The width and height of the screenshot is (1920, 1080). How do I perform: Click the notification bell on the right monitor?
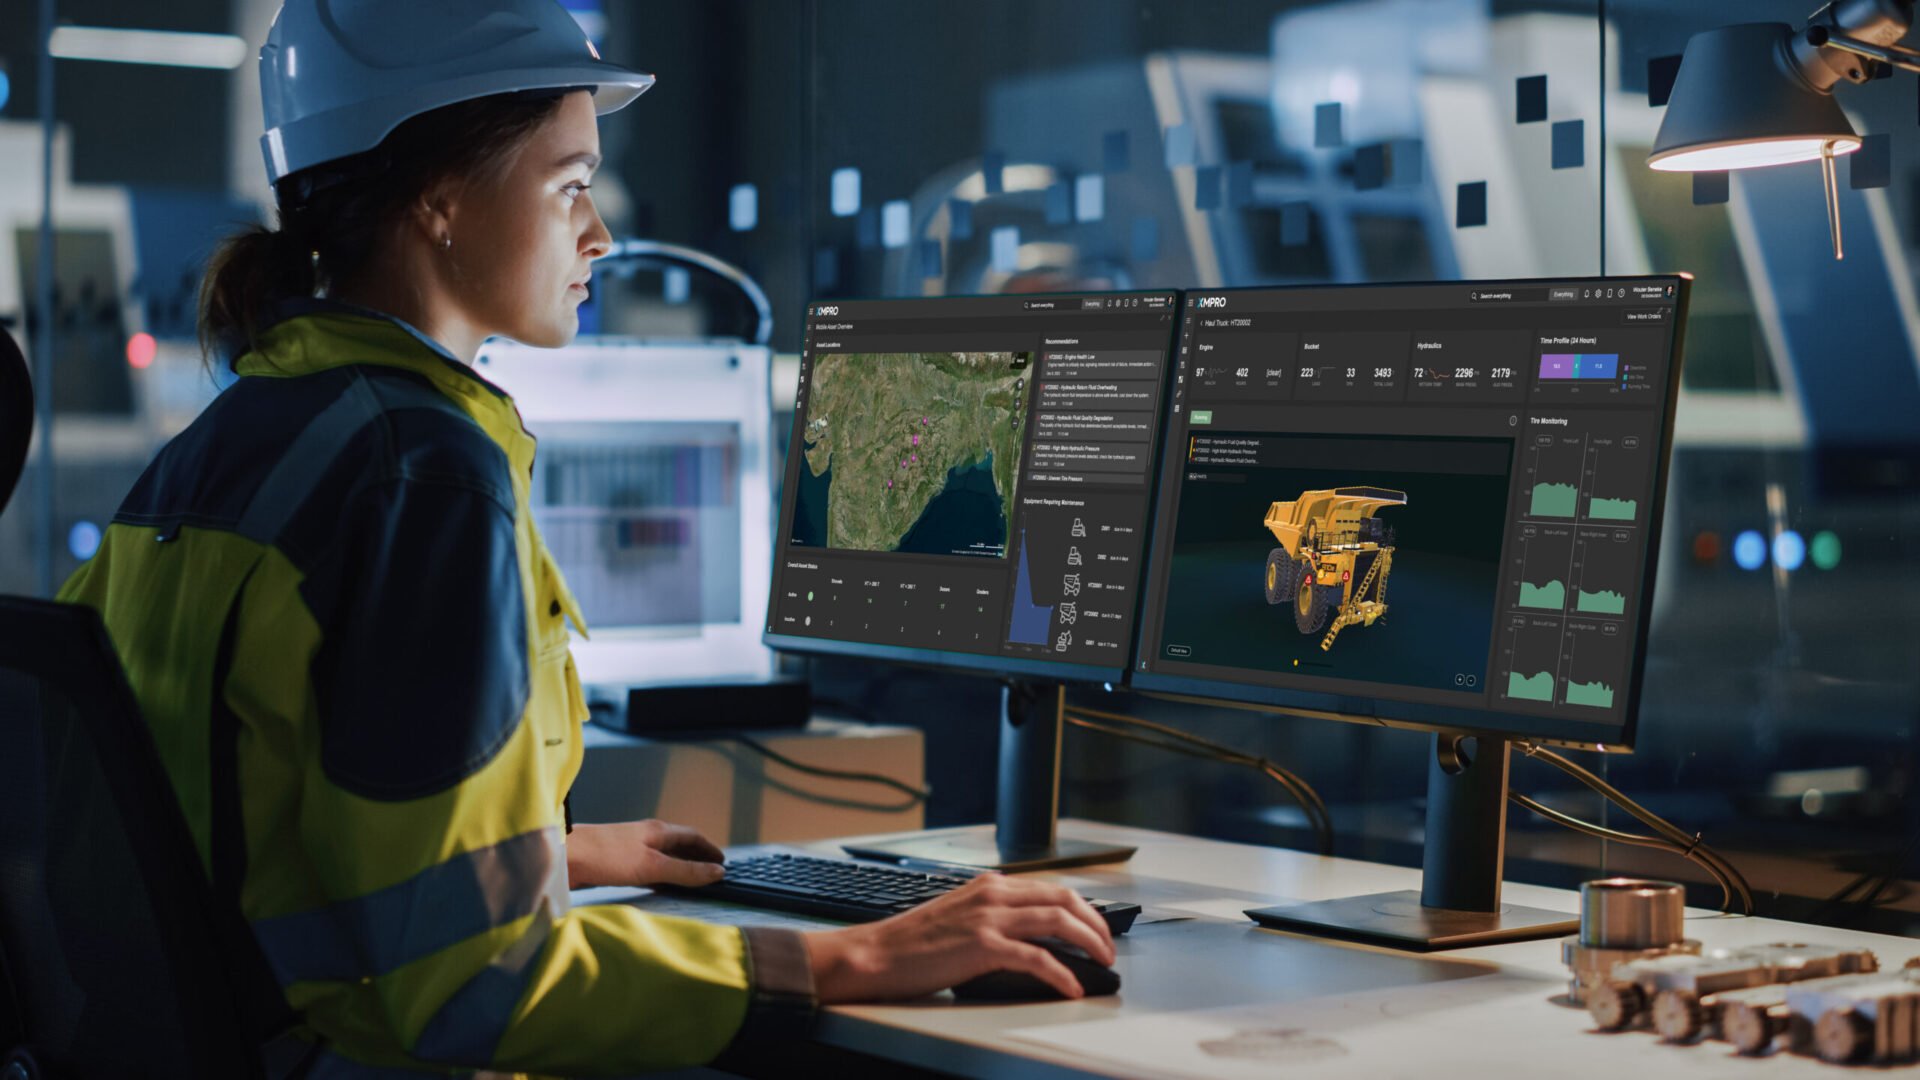click(x=1587, y=294)
